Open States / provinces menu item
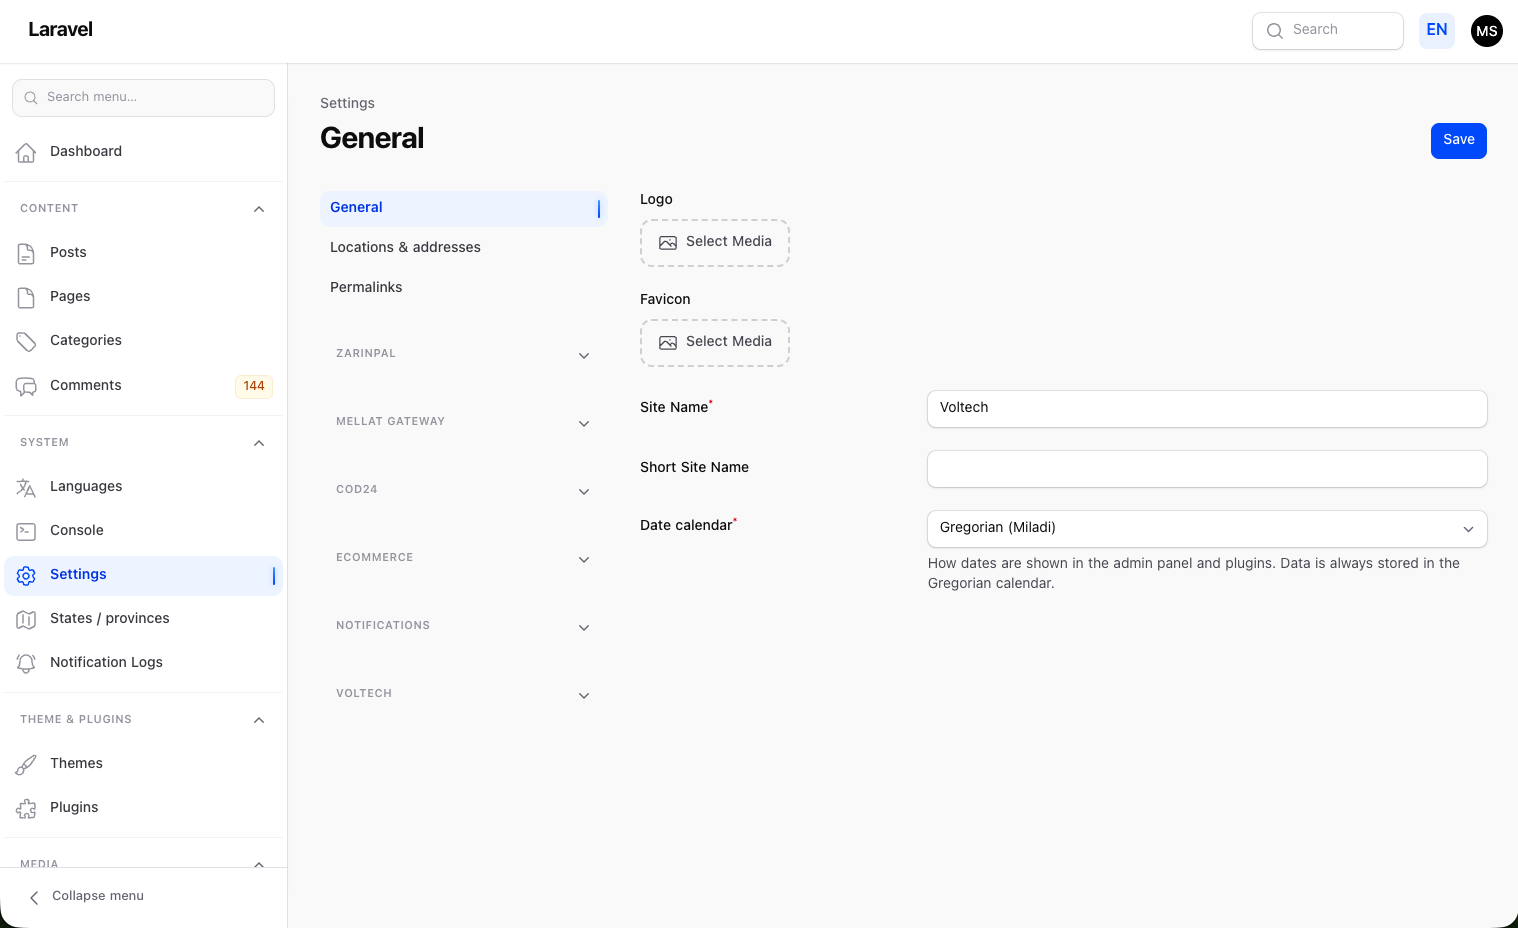 (143, 619)
